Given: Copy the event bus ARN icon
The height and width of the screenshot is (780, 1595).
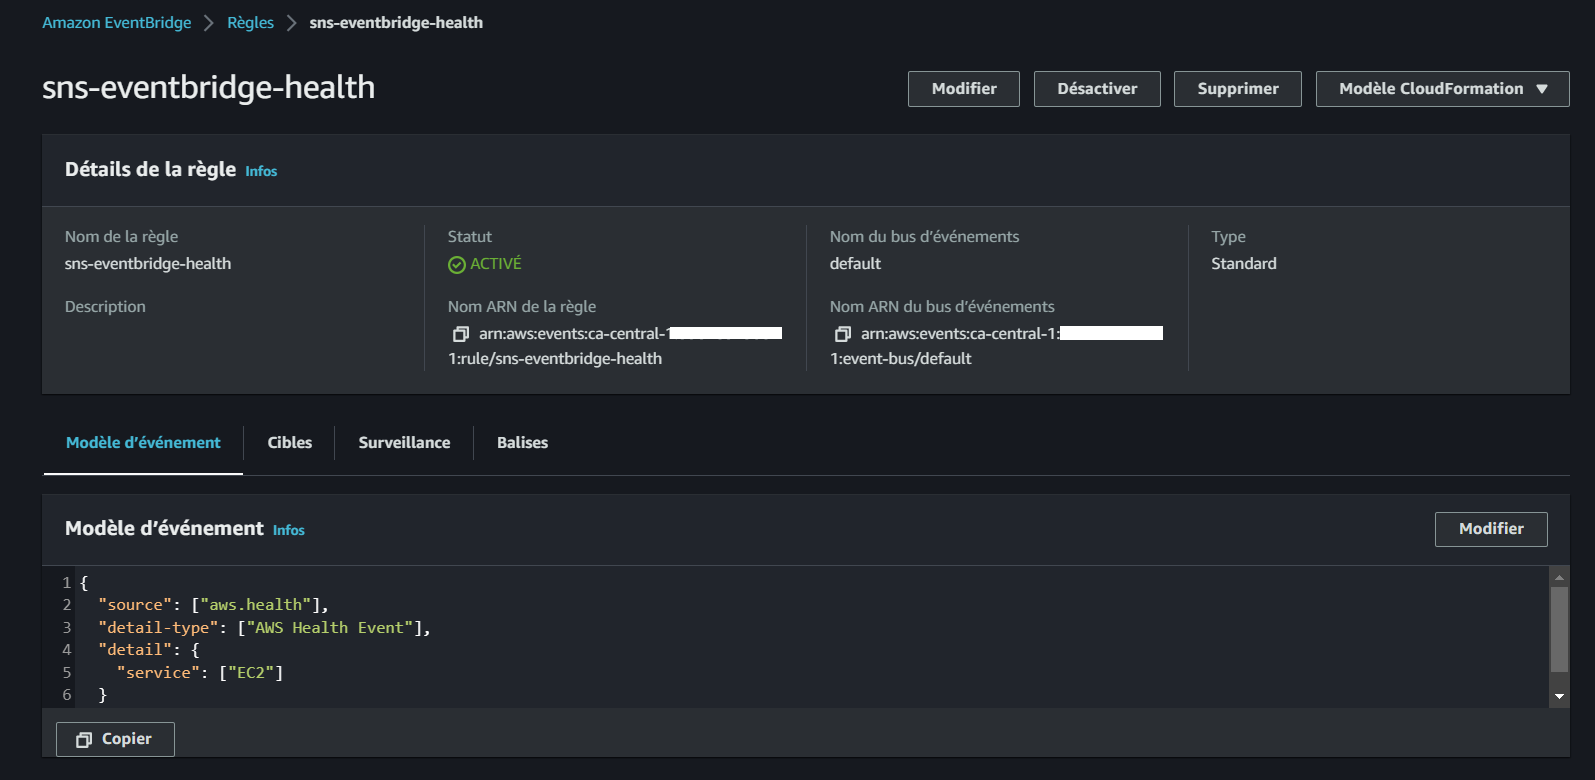Looking at the screenshot, I should (x=843, y=334).
